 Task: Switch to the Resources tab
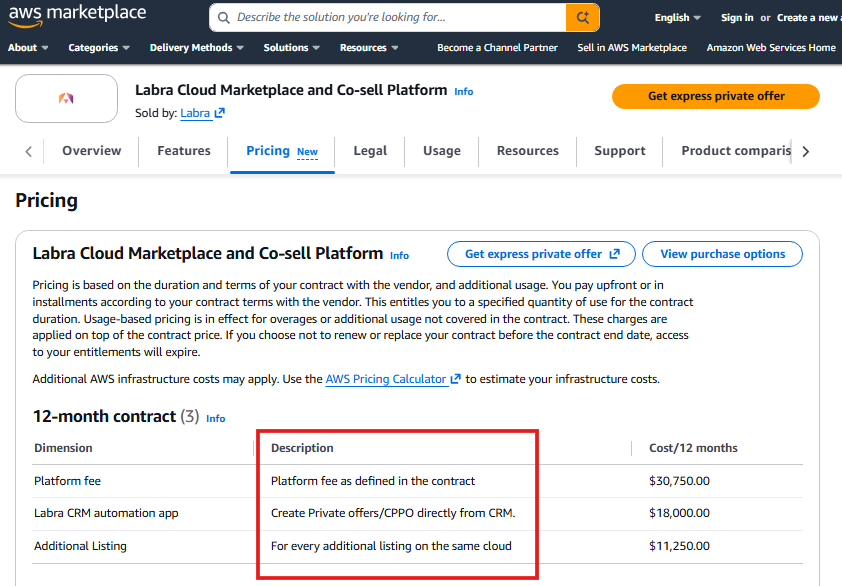(x=528, y=151)
